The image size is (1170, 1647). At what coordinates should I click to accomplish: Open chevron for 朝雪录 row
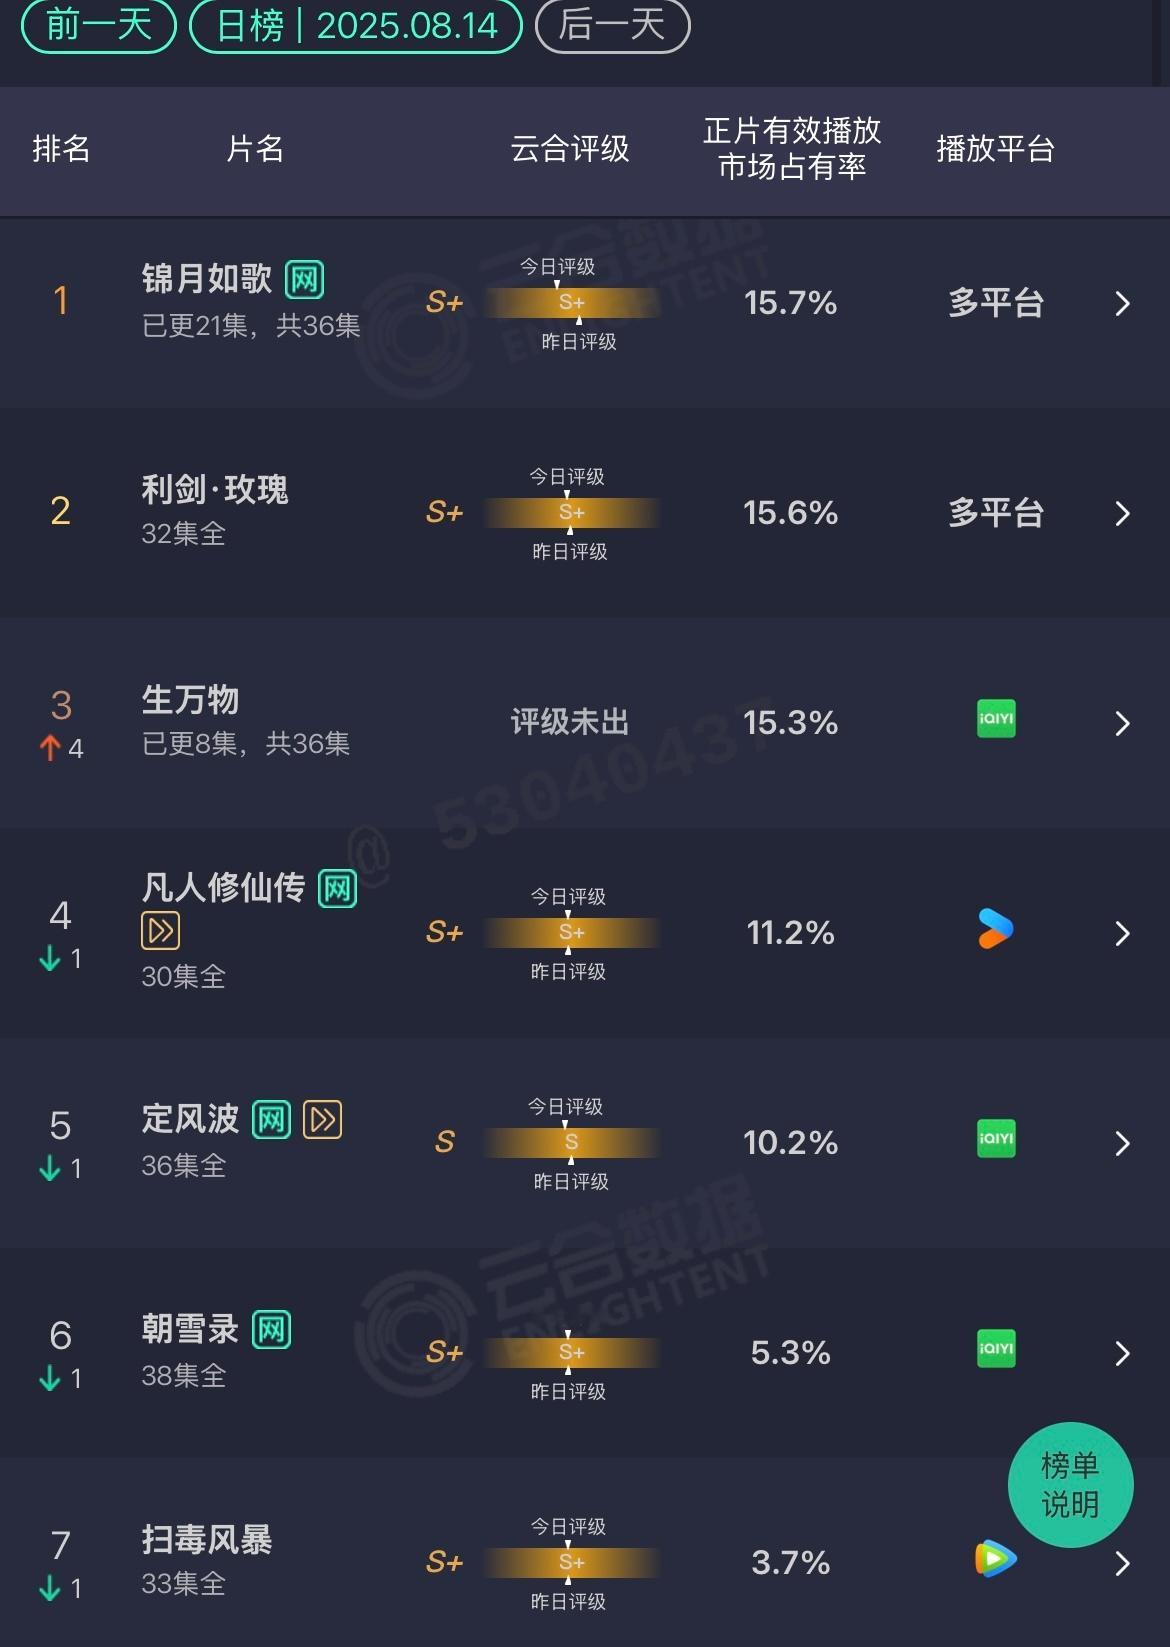[x=1122, y=1353]
